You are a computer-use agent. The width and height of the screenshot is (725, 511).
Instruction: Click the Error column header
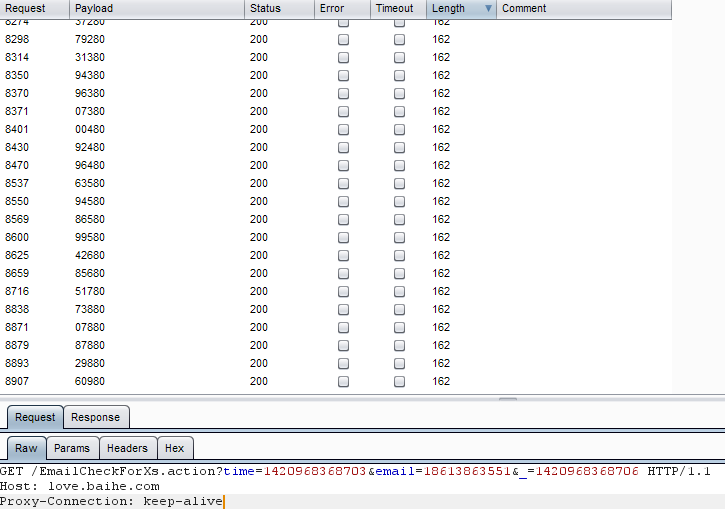tap(342, 9)
